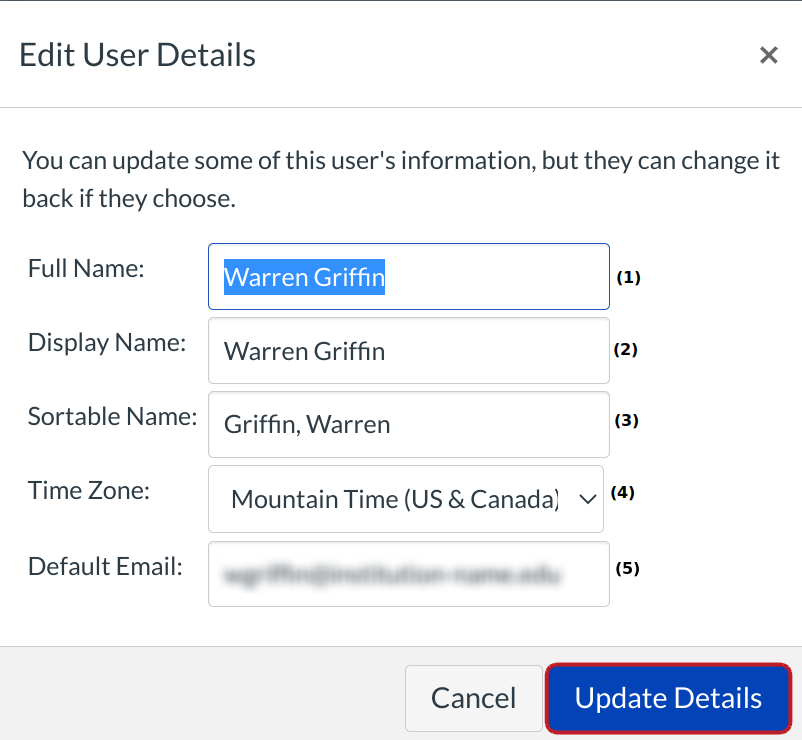Click annotation marker (4) beside Time Zone
This screenshot has width=802, height=740.
tap(623, 493)
